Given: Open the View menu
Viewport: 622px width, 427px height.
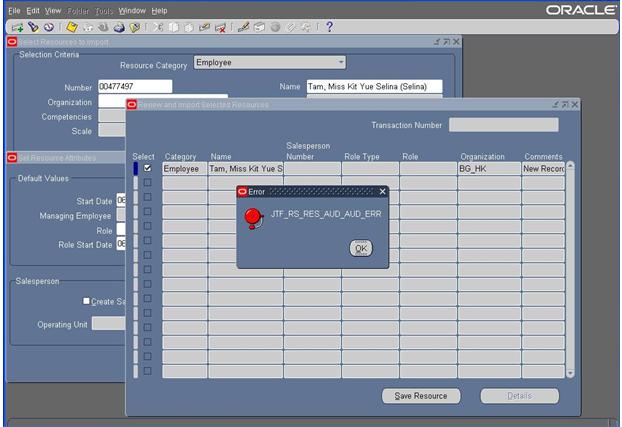Looking at the screenshot, I should [53, 11].
